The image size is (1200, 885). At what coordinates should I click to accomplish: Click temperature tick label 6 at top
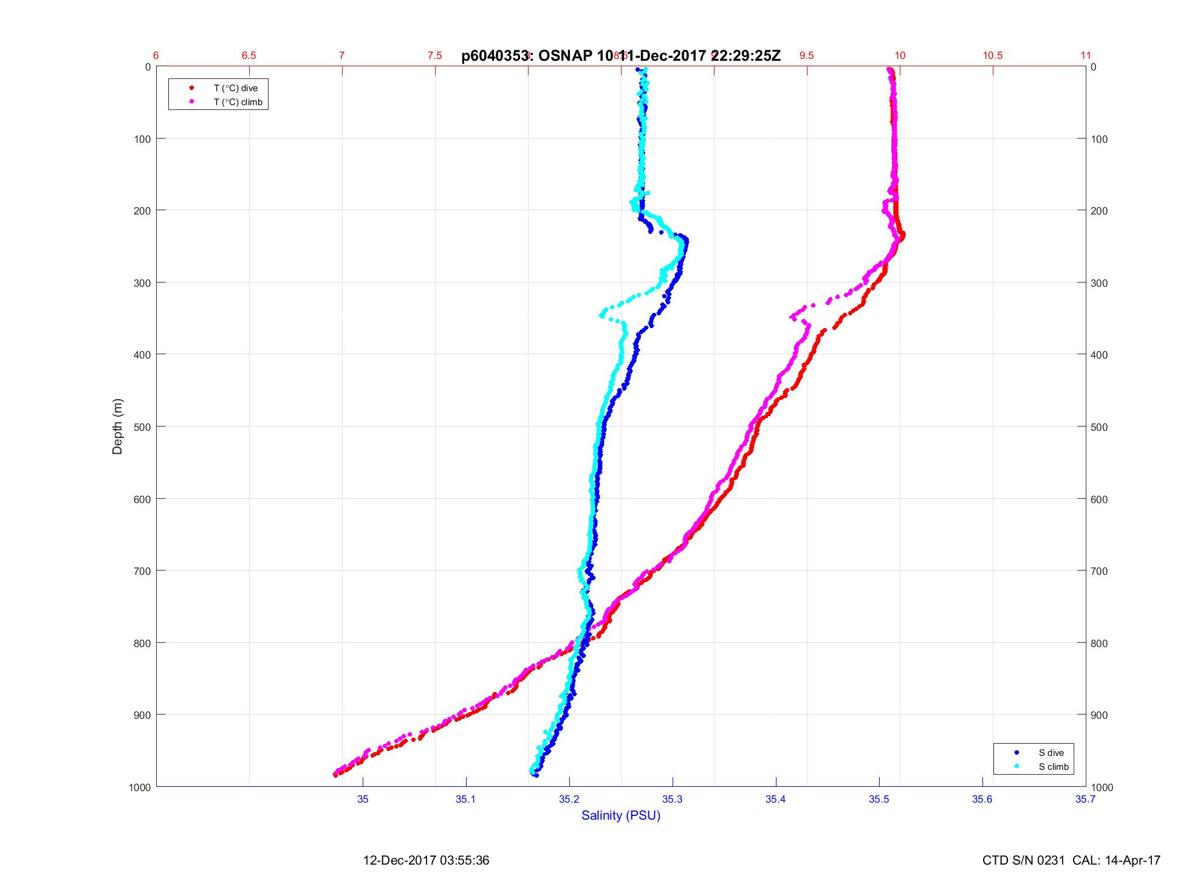point(156,56)
